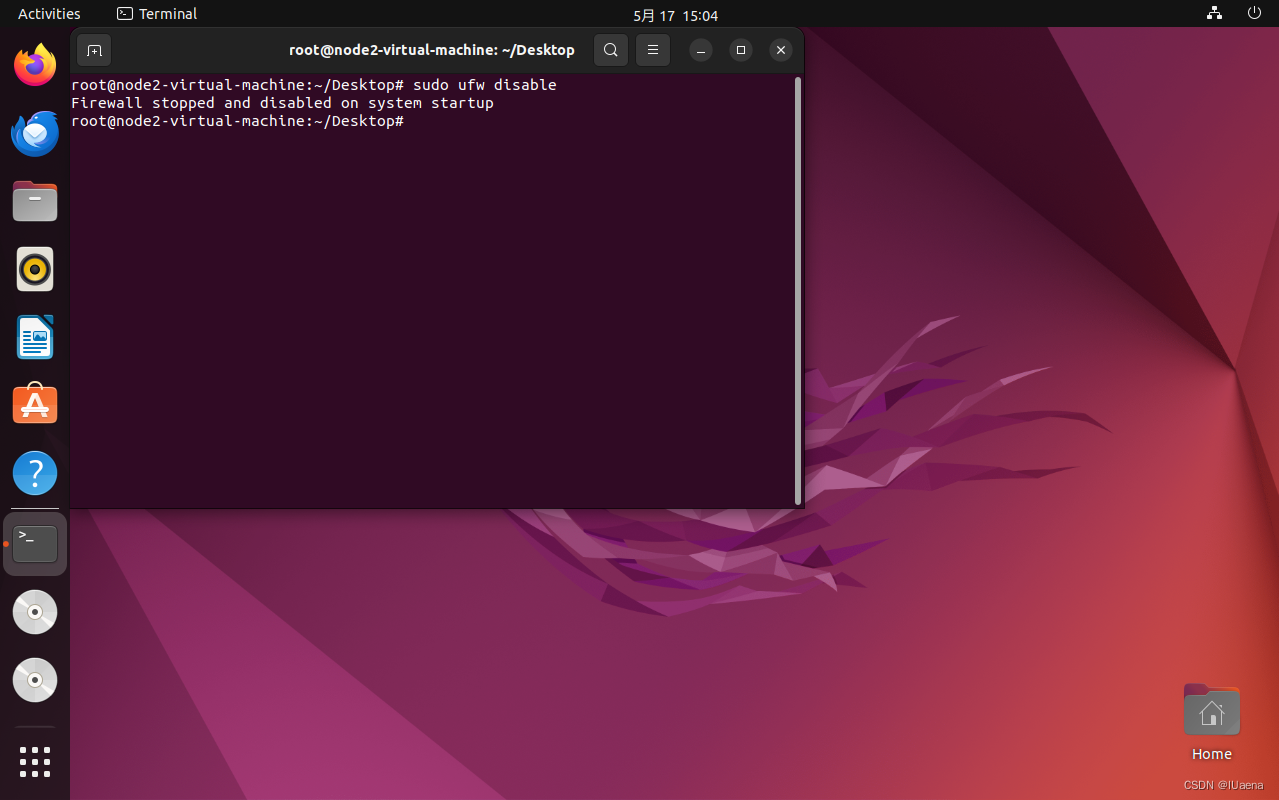Open the power system menu icon

1254,14
